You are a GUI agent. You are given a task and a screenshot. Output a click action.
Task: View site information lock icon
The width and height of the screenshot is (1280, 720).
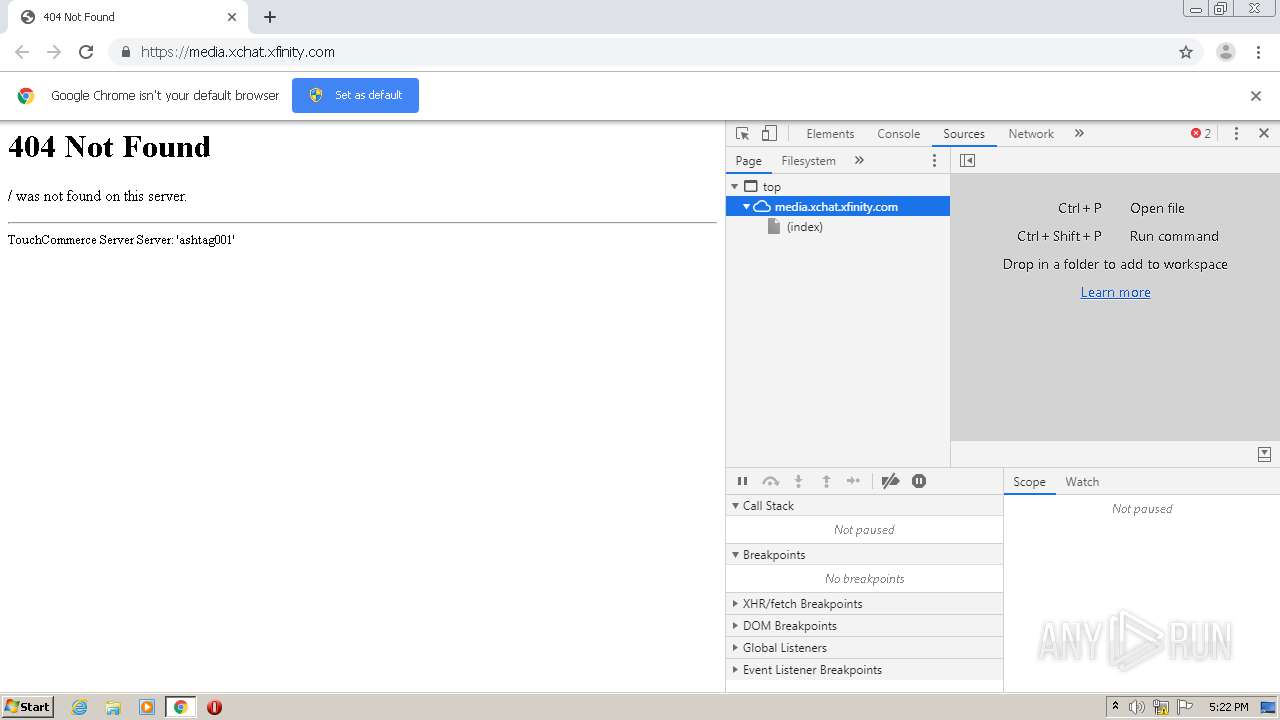coord(125,52)
